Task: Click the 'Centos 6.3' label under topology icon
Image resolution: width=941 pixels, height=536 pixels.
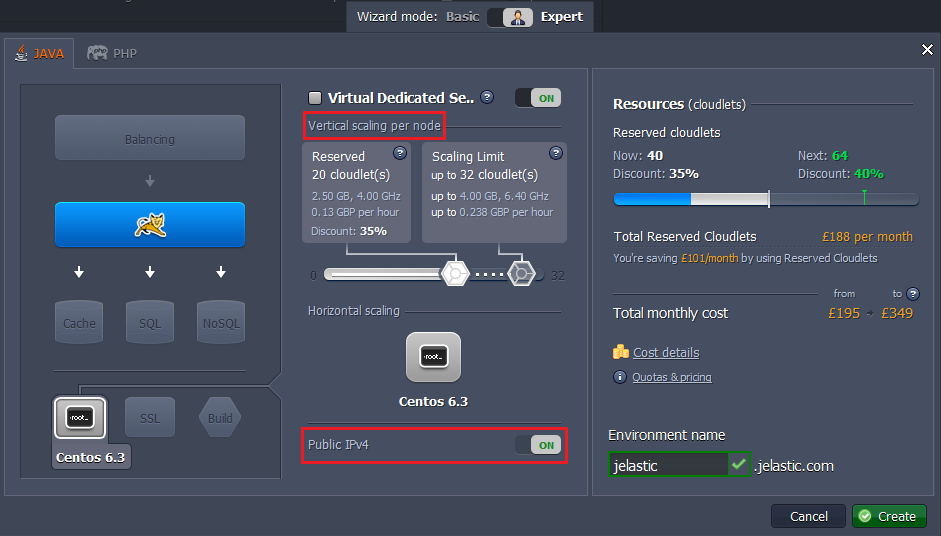Action: click(90, 457)
